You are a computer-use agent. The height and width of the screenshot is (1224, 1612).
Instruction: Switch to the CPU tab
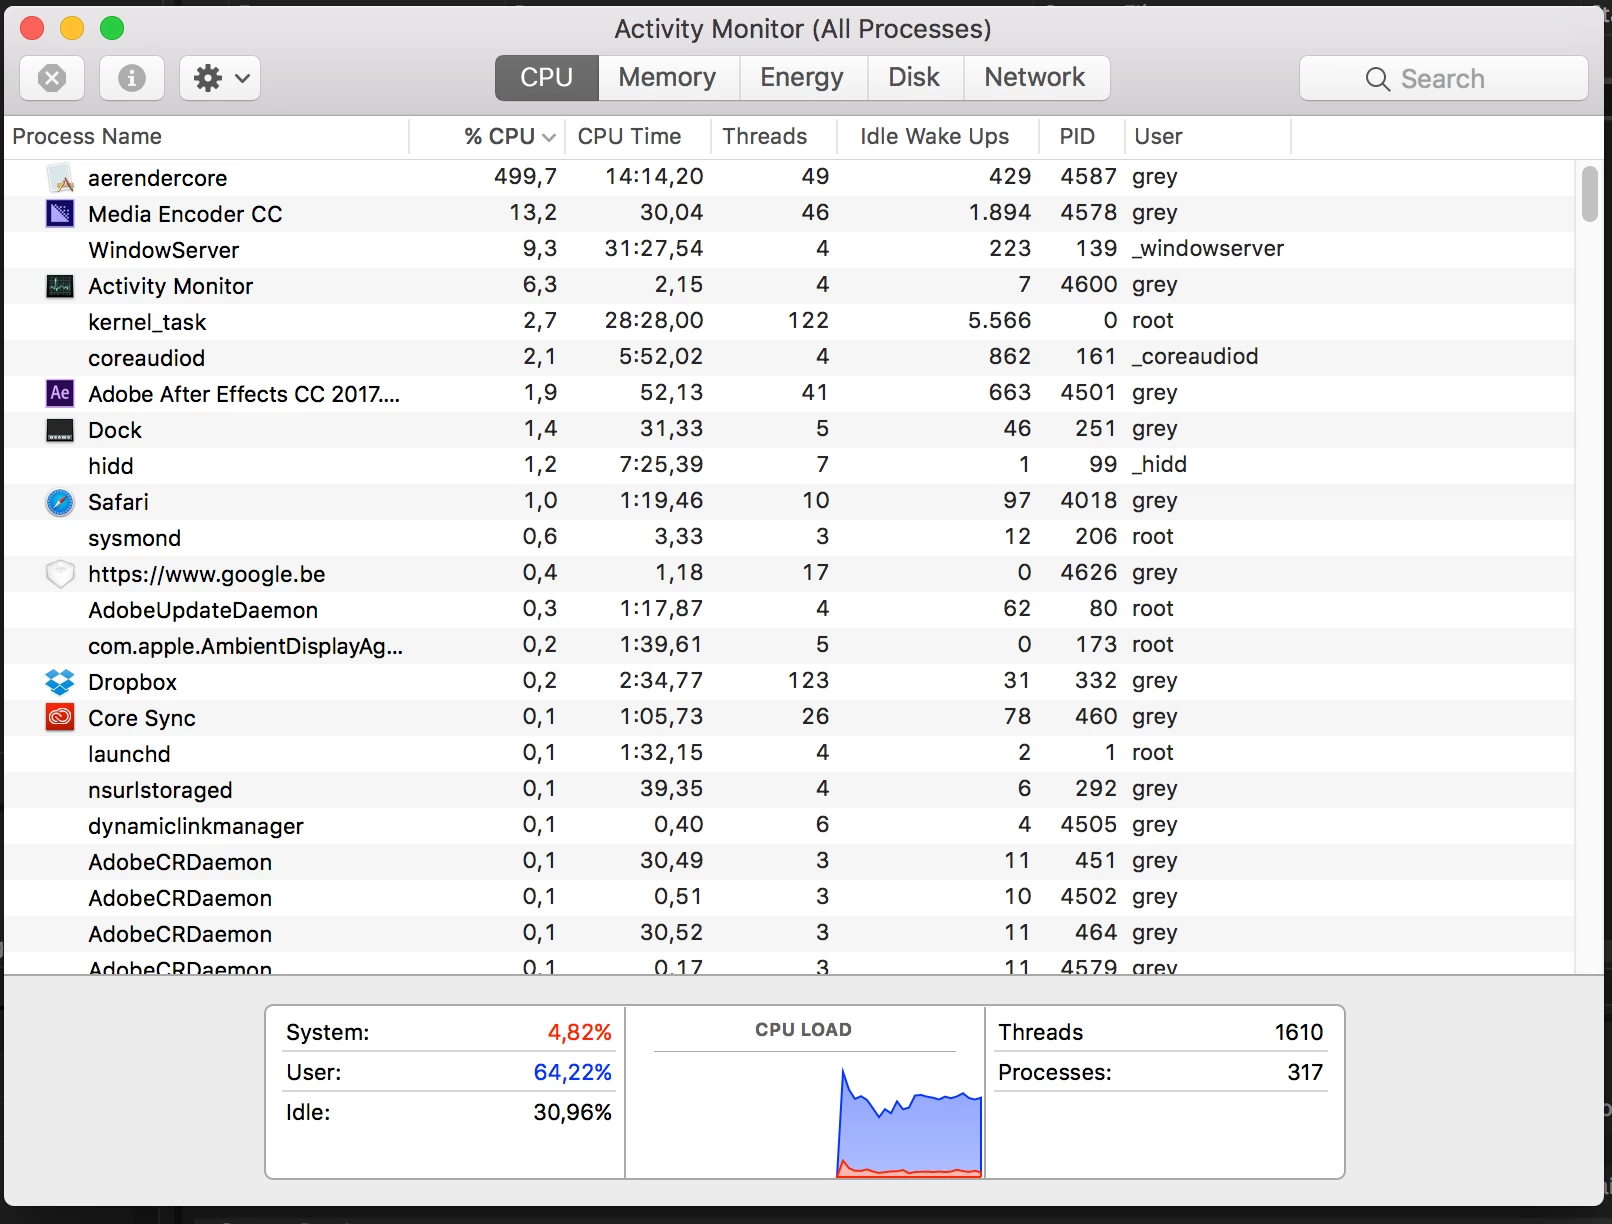[x=547, y=78]
